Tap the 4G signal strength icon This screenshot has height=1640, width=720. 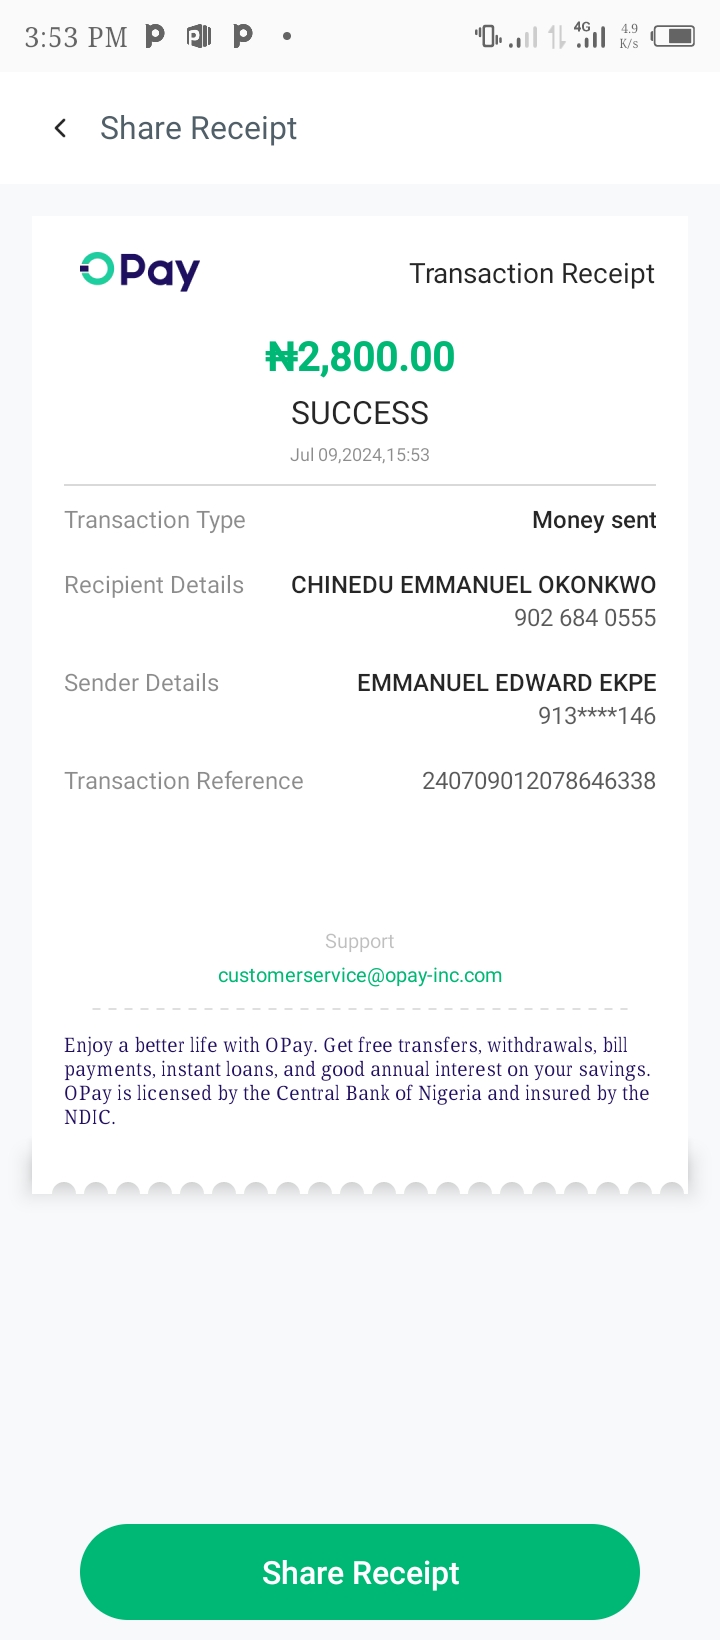point(590,36)
